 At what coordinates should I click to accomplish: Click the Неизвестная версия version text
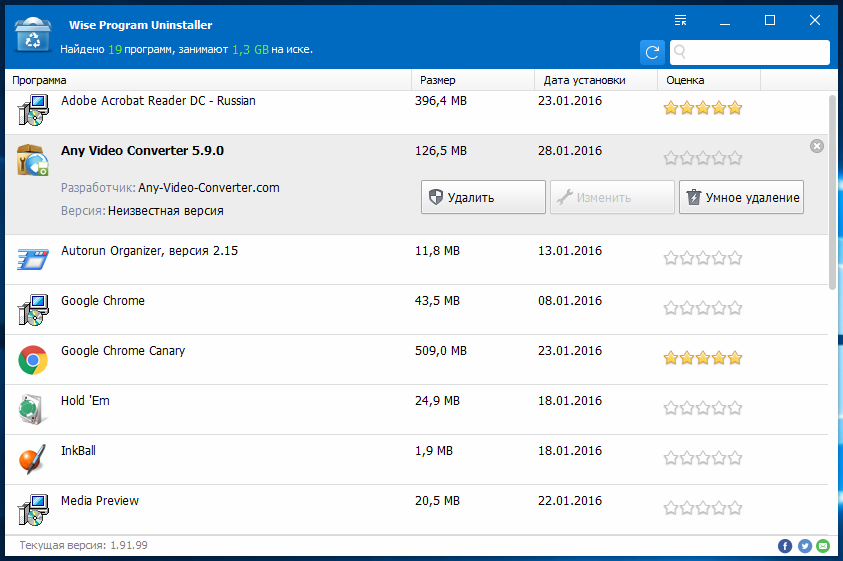click(166, 211)
